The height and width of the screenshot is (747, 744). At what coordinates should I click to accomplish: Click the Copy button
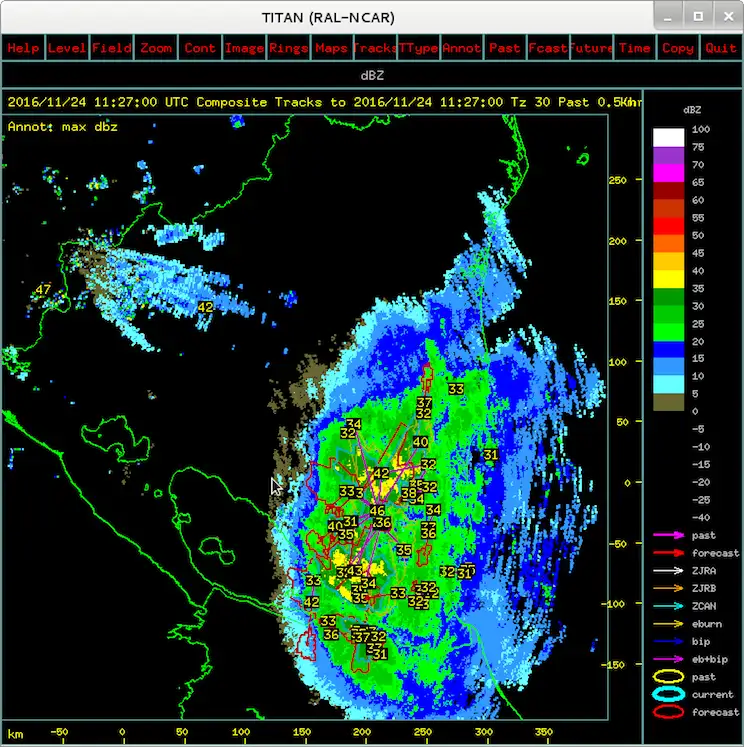point(677,48)
